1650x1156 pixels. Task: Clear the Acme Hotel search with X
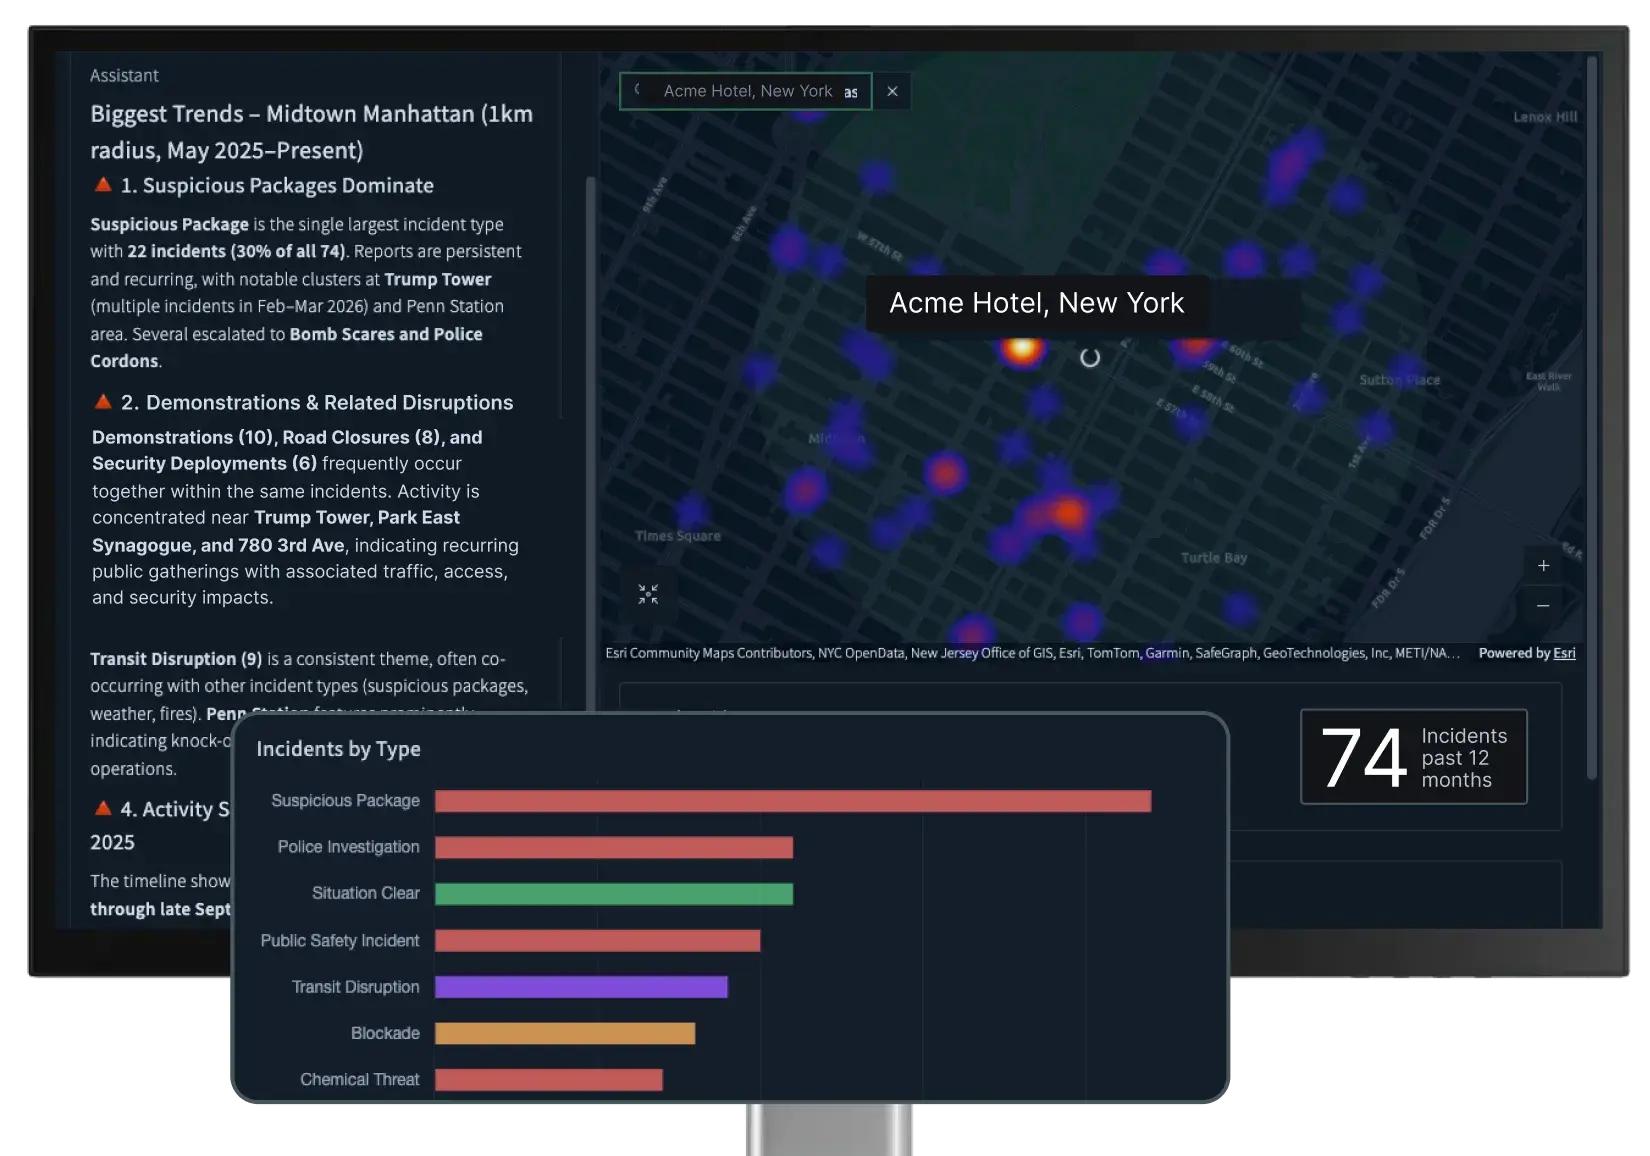892,91
